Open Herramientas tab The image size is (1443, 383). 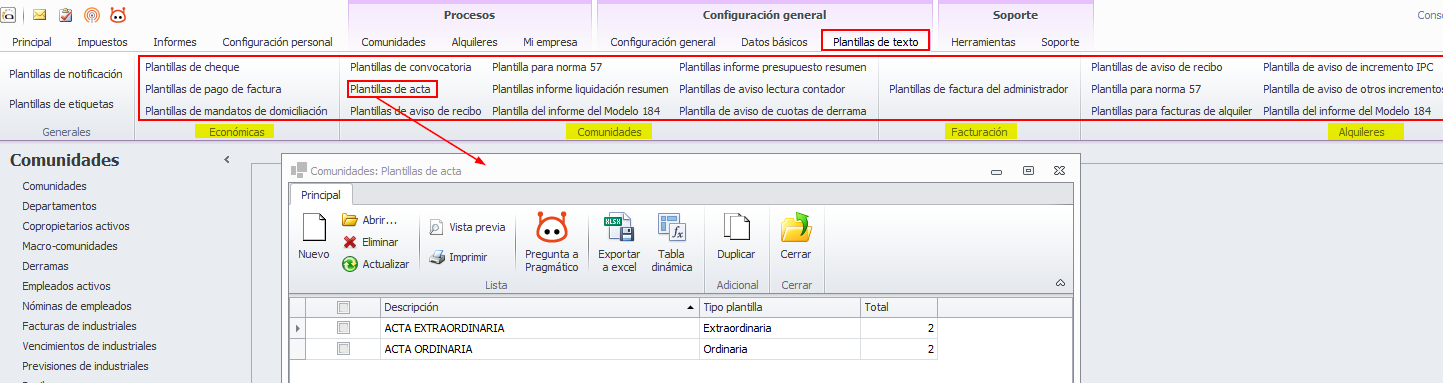point(983,42)
